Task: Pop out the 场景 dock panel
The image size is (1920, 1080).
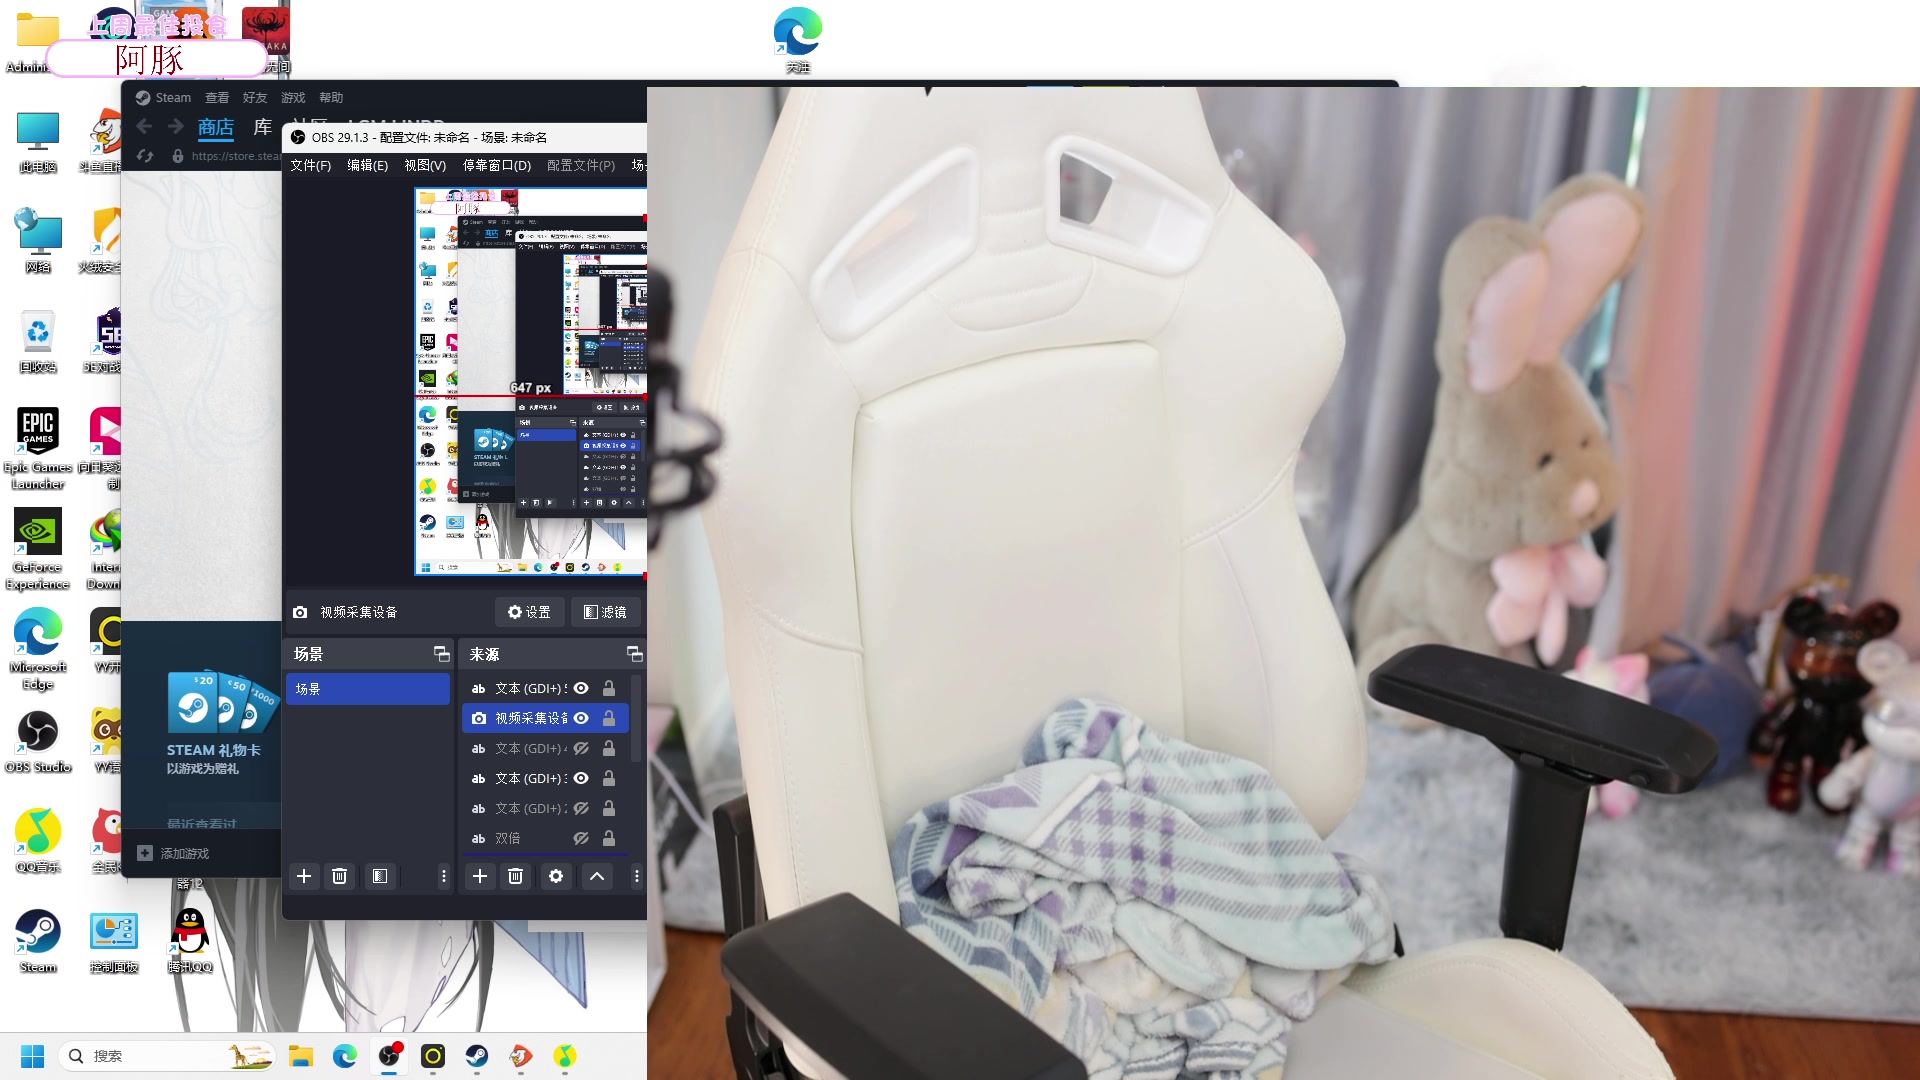Action: pos(441,654)
